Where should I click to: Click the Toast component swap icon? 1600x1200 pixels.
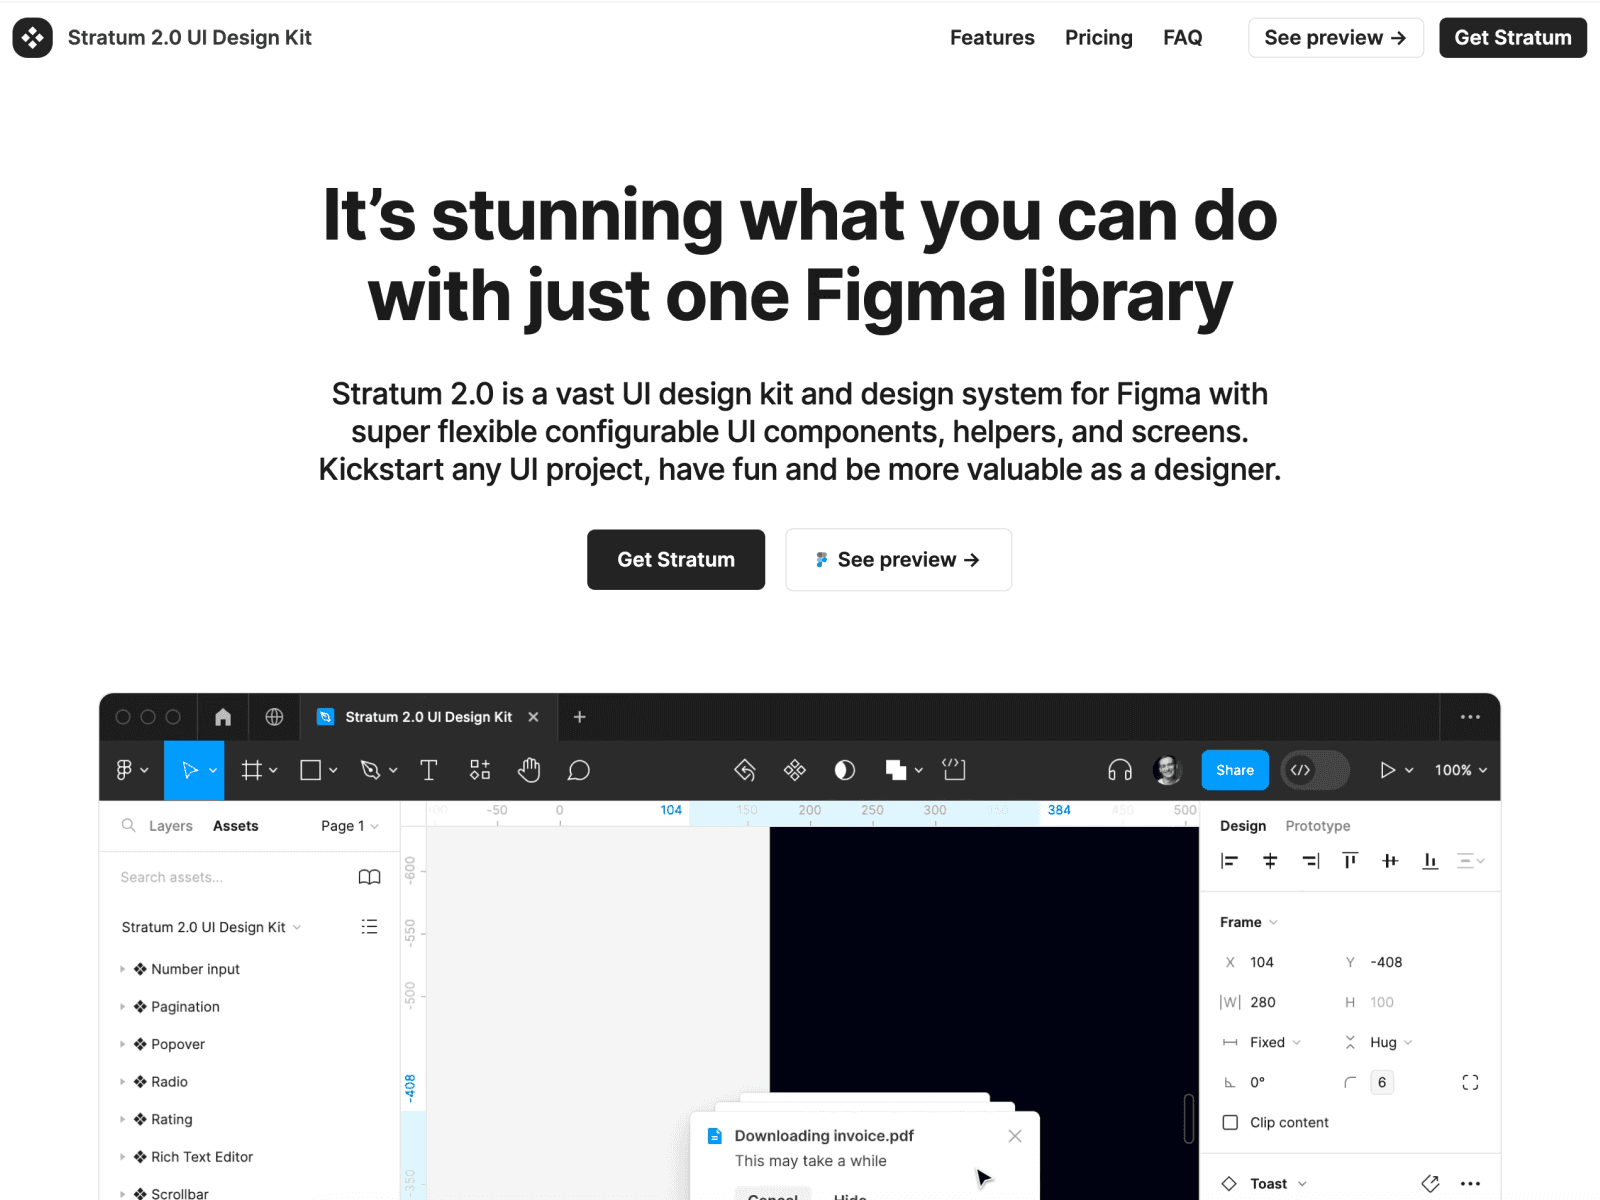pyautogui.click(x=1430, y=1184)
